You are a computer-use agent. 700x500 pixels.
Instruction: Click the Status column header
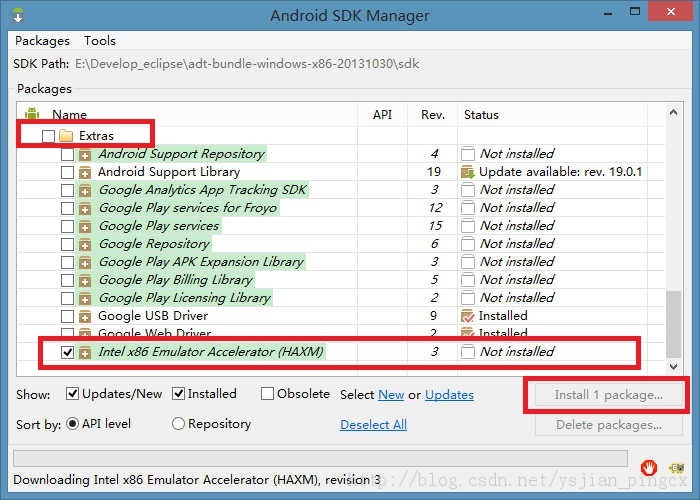point(481,115)
